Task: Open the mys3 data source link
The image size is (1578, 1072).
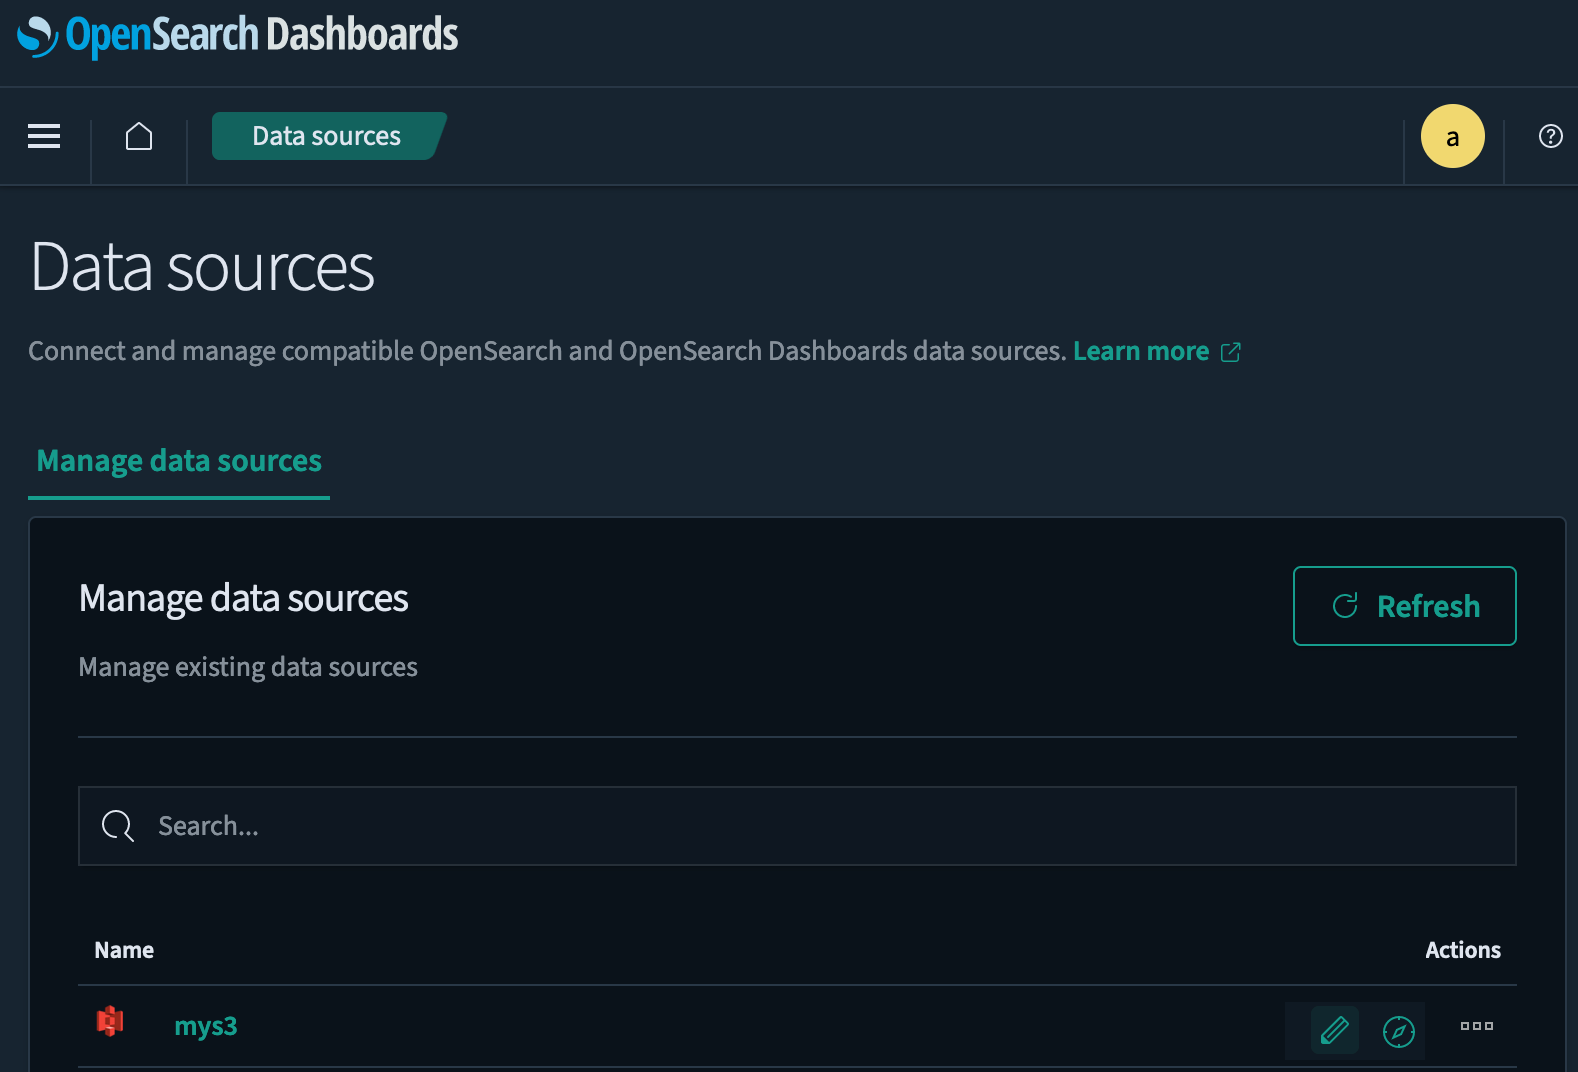Action: point(206,1027)
